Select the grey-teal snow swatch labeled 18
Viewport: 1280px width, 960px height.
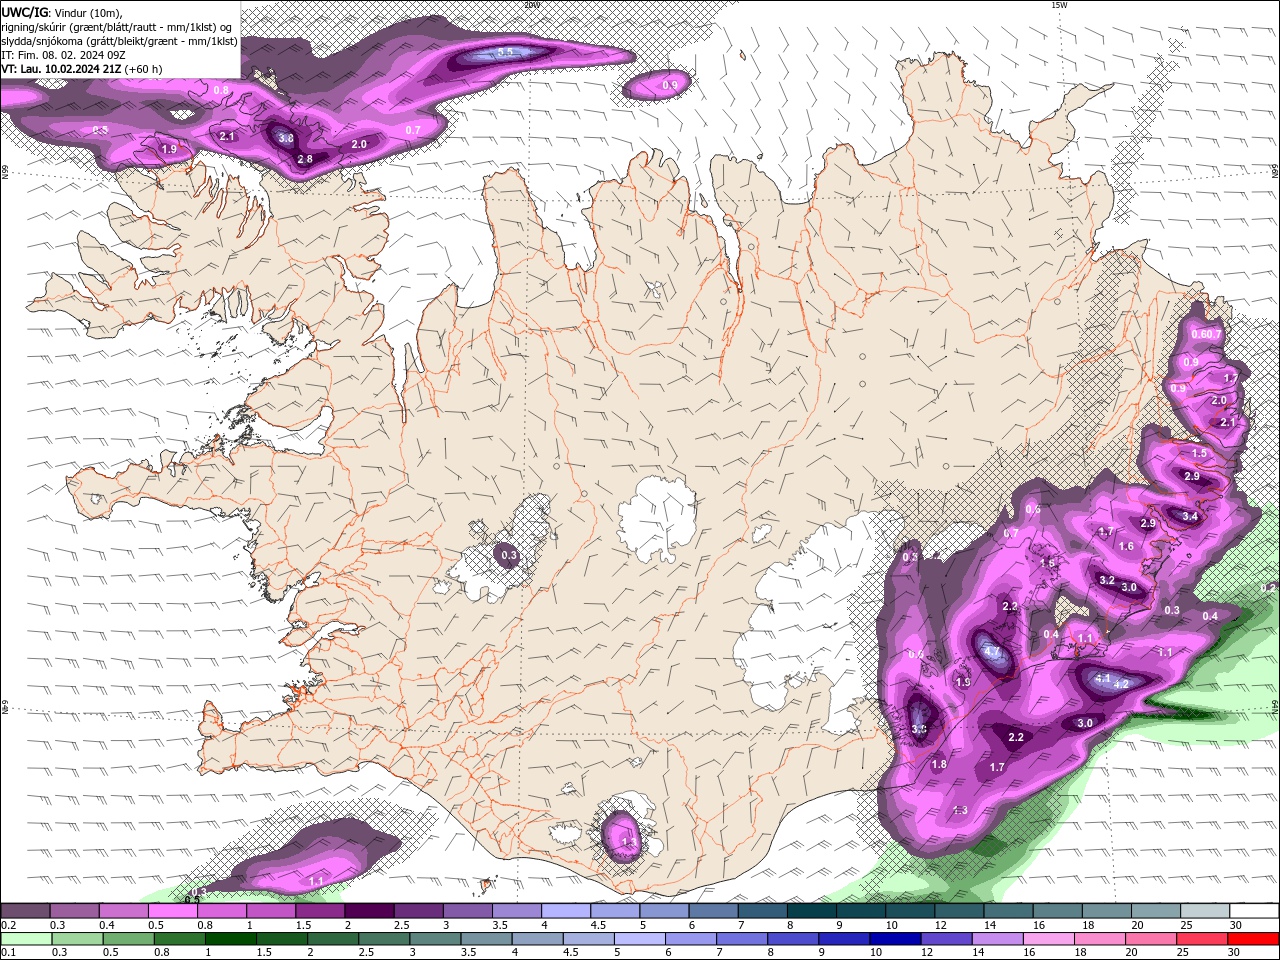(1106, 911)
